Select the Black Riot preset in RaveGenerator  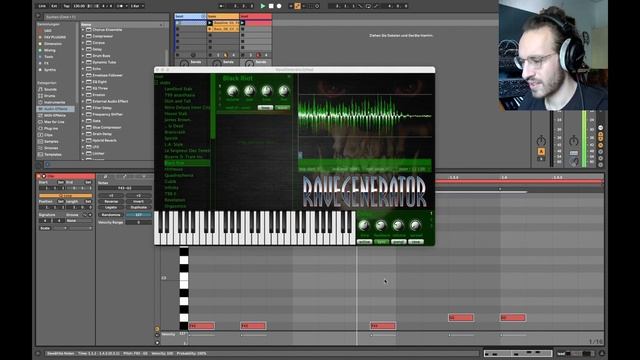click(x=187, y=163)
